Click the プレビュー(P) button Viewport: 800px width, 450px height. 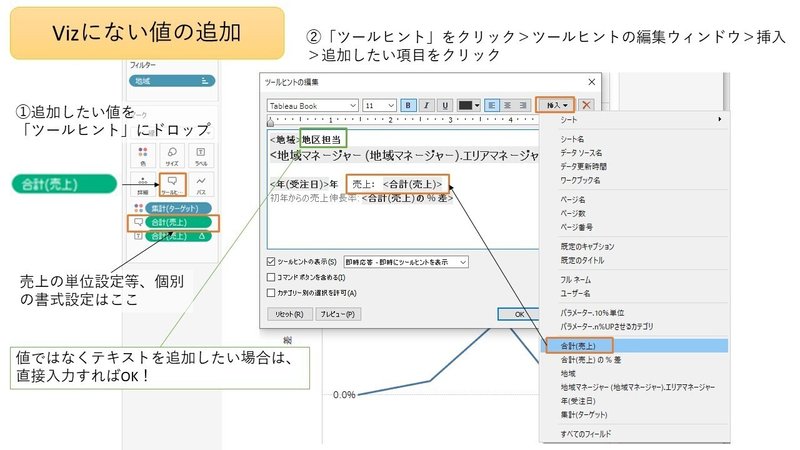coord(338,314)
